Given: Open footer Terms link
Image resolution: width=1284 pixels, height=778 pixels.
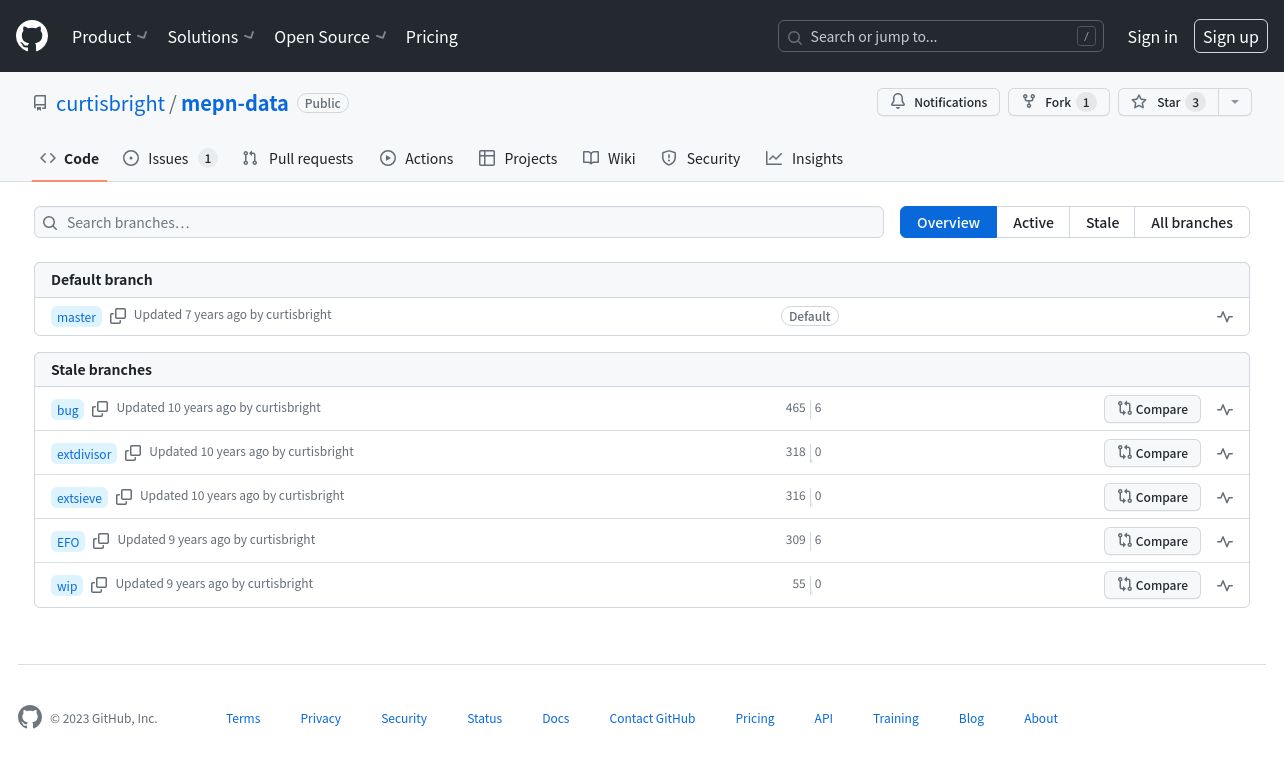Looking at the screenshot, I should tap(243, 718).
